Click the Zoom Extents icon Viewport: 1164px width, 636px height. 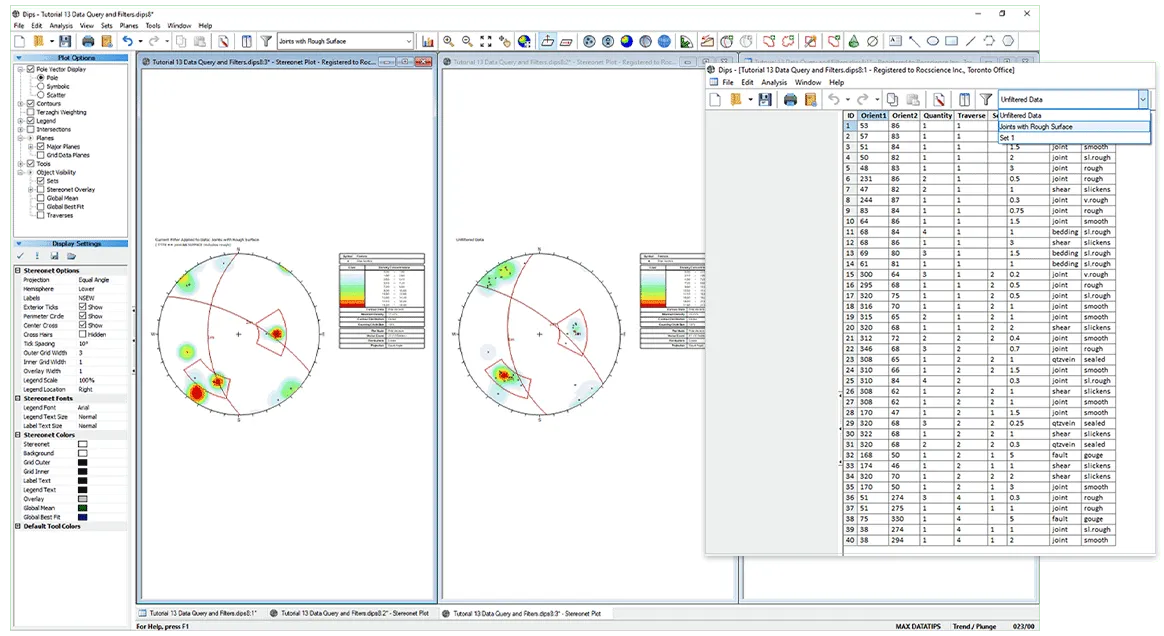pyautogui.click(x=485, y=42)
